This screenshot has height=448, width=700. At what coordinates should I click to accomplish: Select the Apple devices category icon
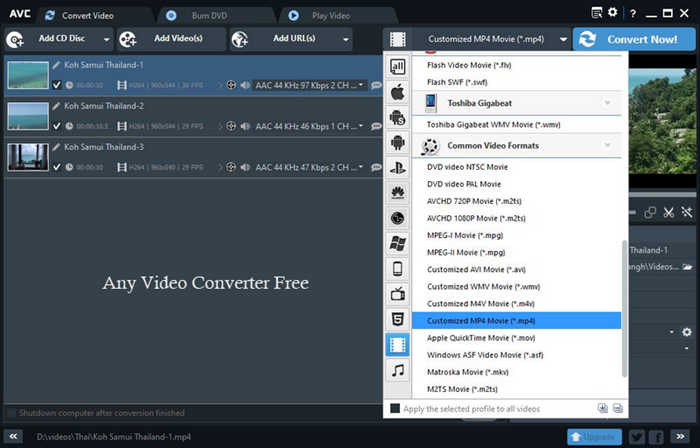point(397,92)
